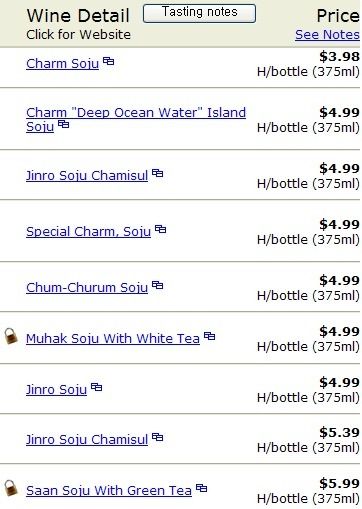Image resolution: width=362 pixels, height=509 pixels.
Task: Click the new-window icon beside $4.99 Jinro Soju Chamisul
Action: pyautogui.click(x=157, y=173)
